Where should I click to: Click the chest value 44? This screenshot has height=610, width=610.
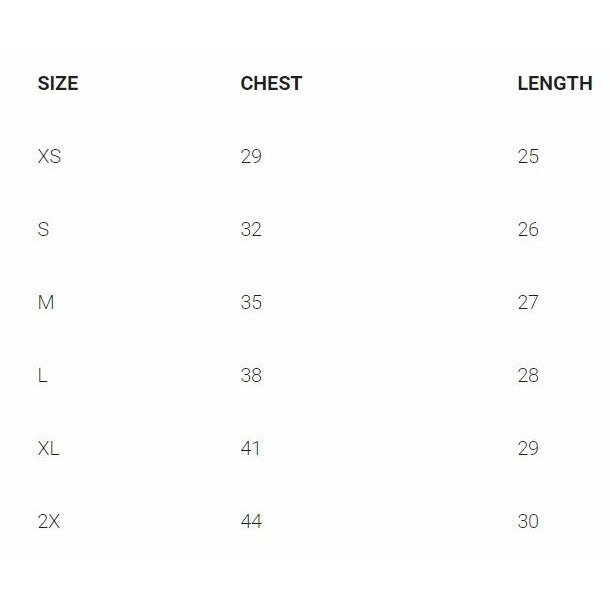pos(251,522)
